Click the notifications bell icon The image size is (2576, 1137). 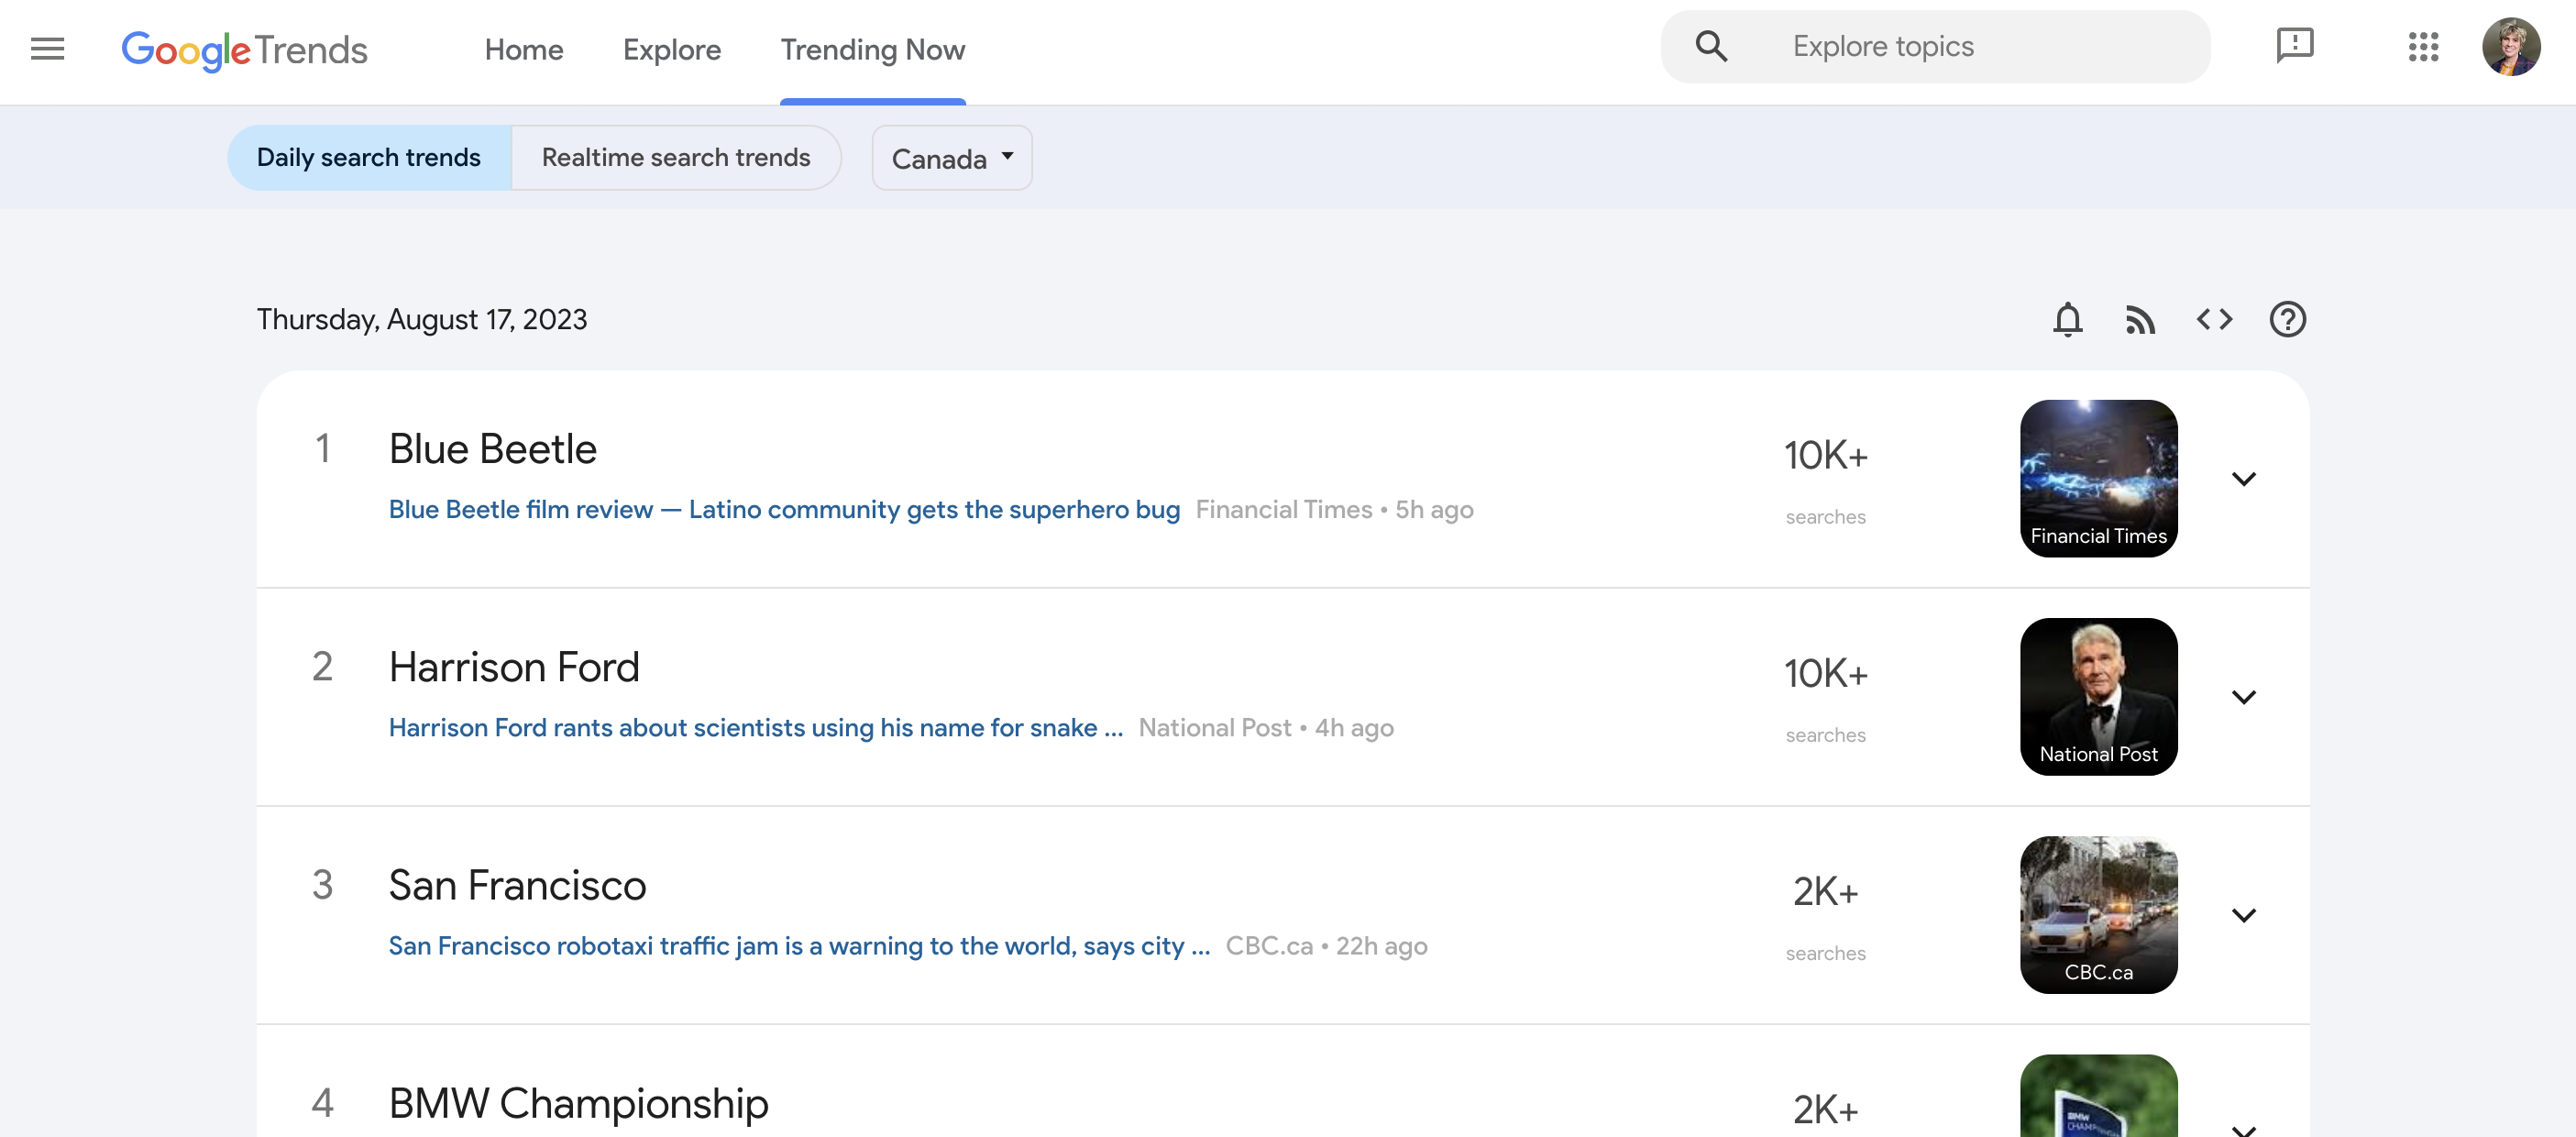tap(2068, 319)
